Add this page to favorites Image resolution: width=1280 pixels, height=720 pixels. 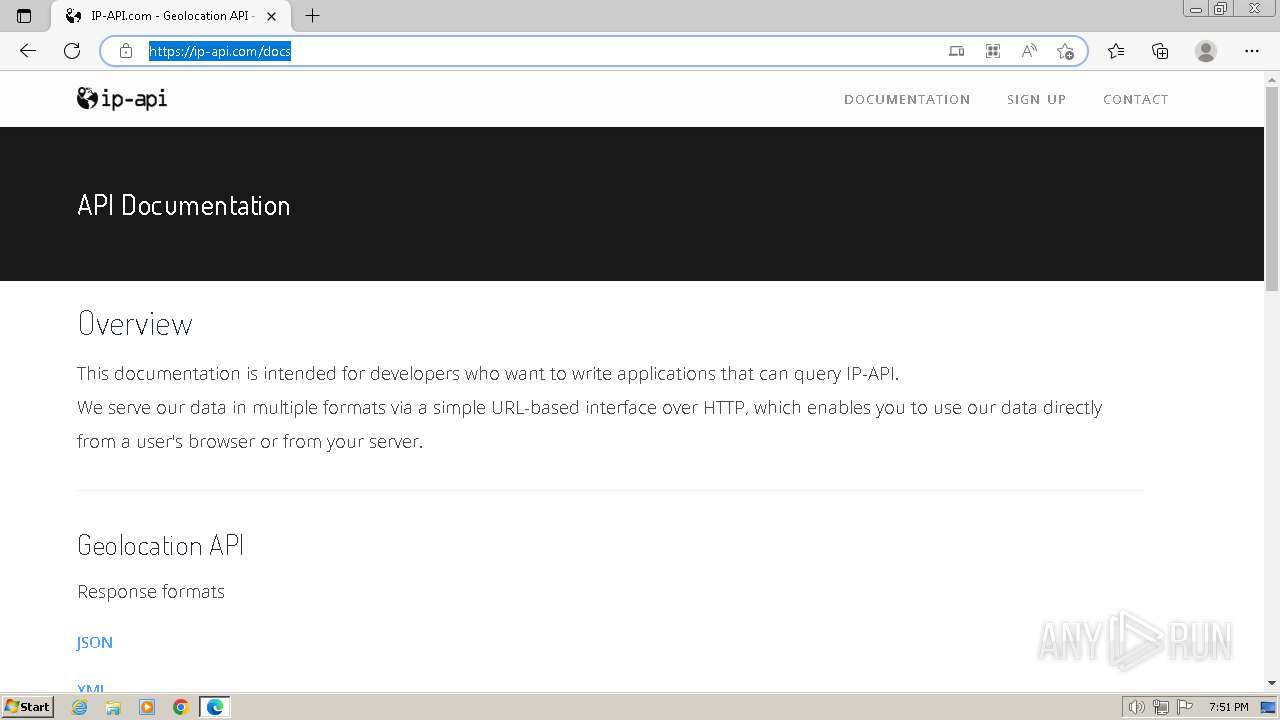click(1065, 51)
